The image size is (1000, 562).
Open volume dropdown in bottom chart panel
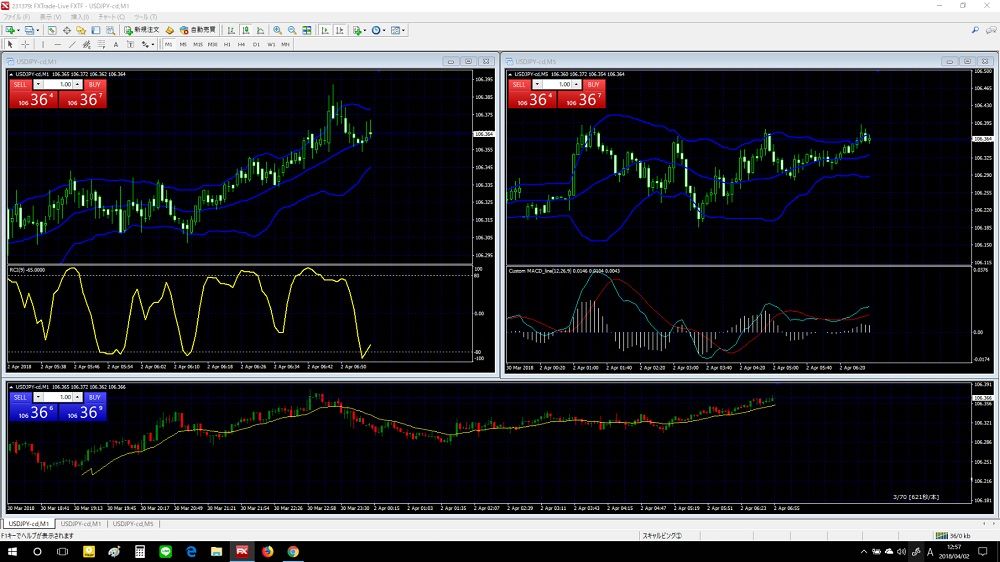(x=38, y=397)
